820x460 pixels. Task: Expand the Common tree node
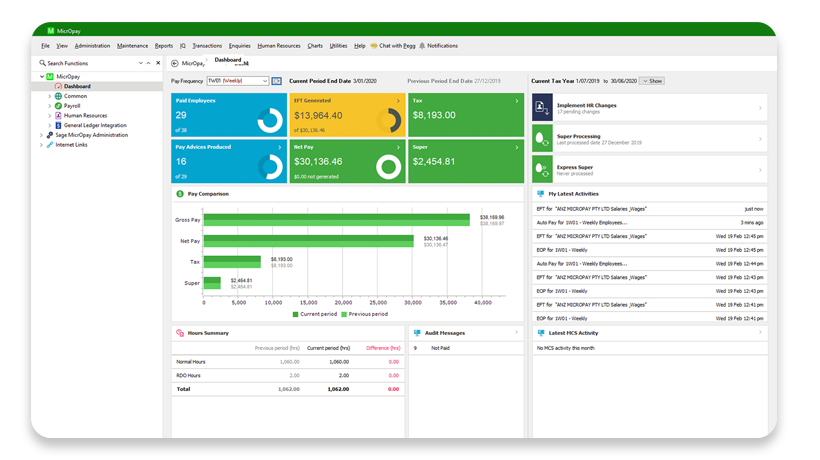tap(50, 96)
